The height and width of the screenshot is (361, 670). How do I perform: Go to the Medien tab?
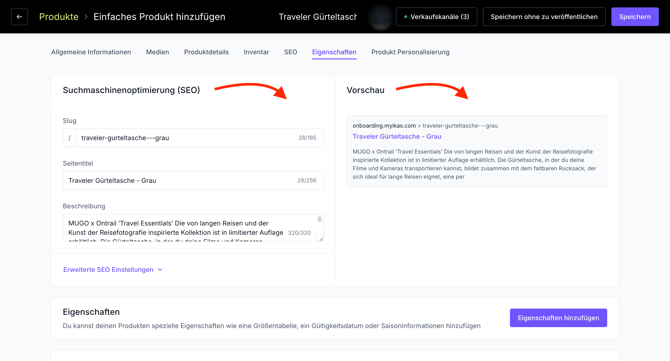[157, 52]
